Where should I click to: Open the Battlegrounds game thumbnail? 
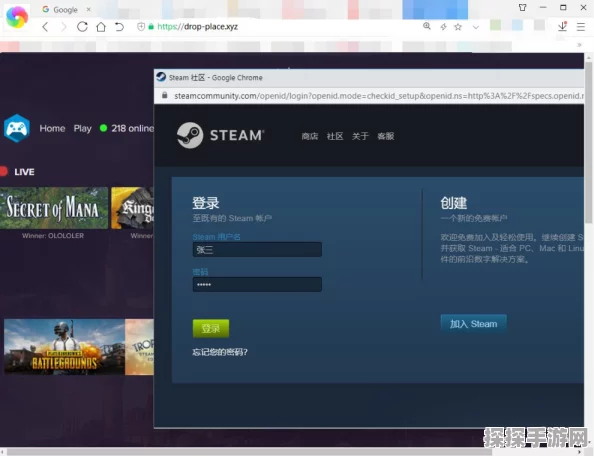64,347
